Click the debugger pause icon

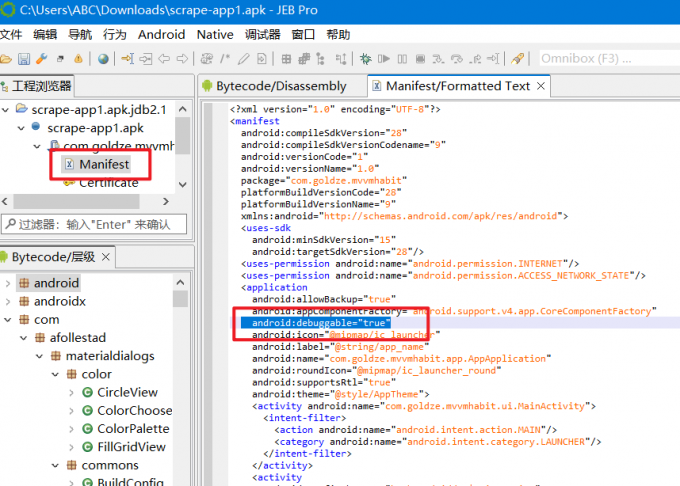(403, 59)
